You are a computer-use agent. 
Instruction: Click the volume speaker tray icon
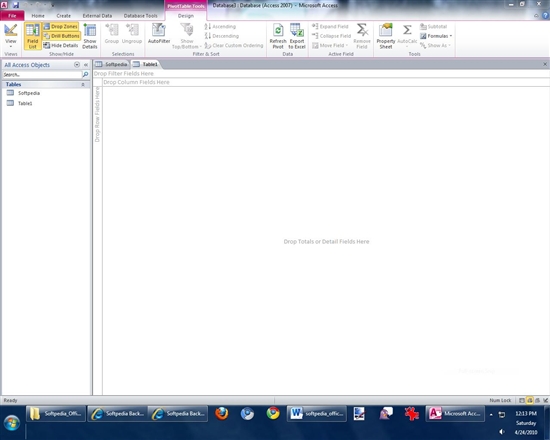[502, 432]
